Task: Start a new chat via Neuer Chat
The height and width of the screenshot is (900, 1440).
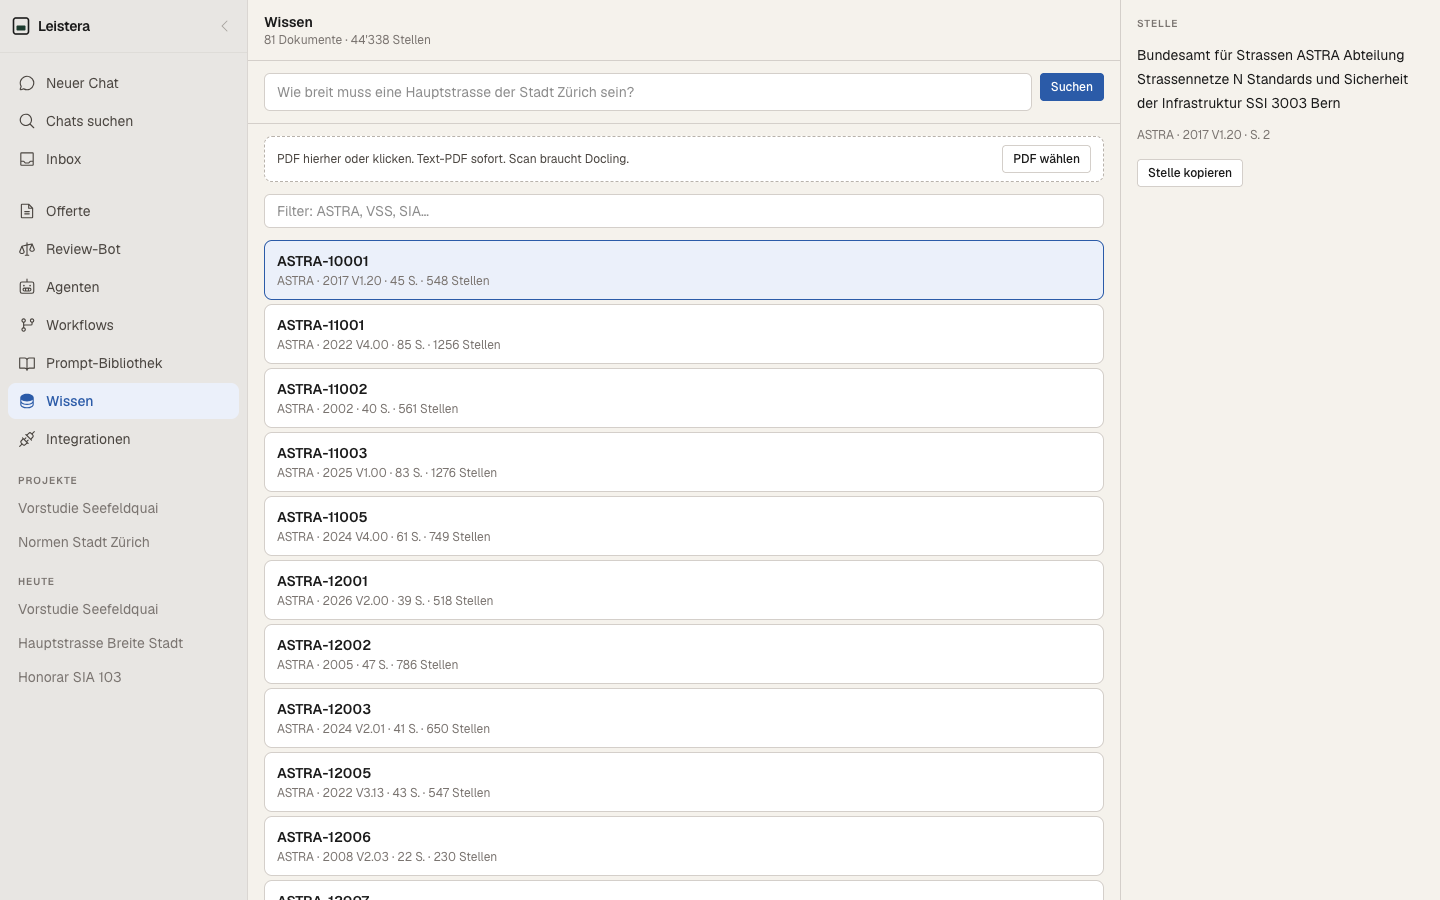Action: pyautogui.click(x=123, y=83)
